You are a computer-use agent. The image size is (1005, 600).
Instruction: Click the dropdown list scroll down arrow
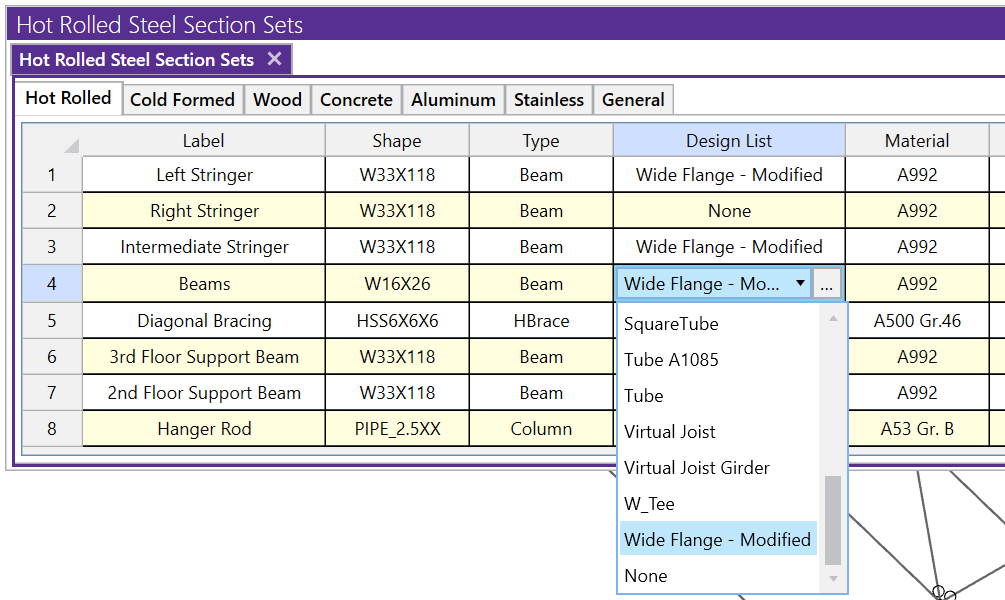832,579
